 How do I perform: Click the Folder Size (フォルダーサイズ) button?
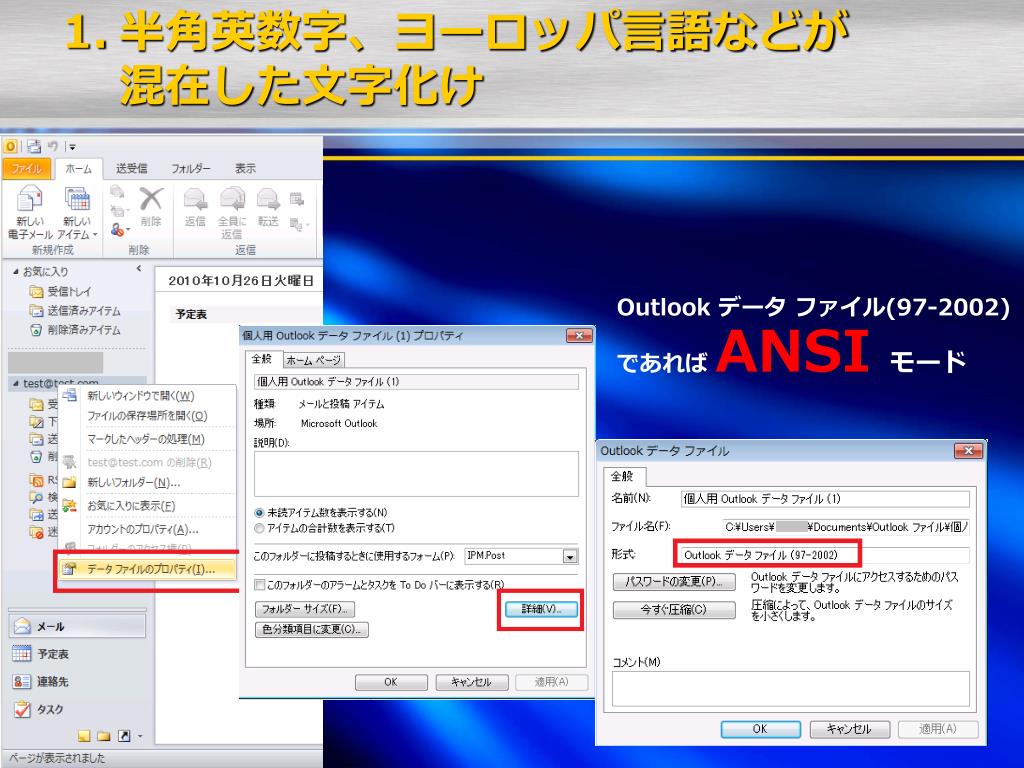[x=304, y=609]
